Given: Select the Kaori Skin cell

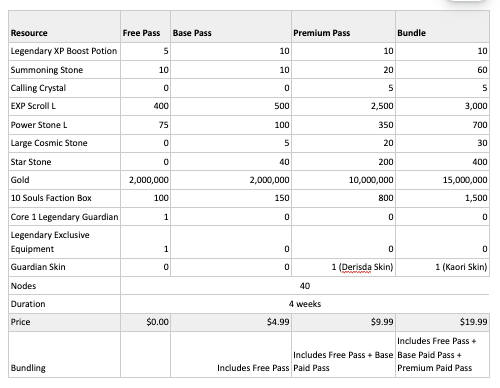Looking at the screenshot, I should tap(442, 267).
